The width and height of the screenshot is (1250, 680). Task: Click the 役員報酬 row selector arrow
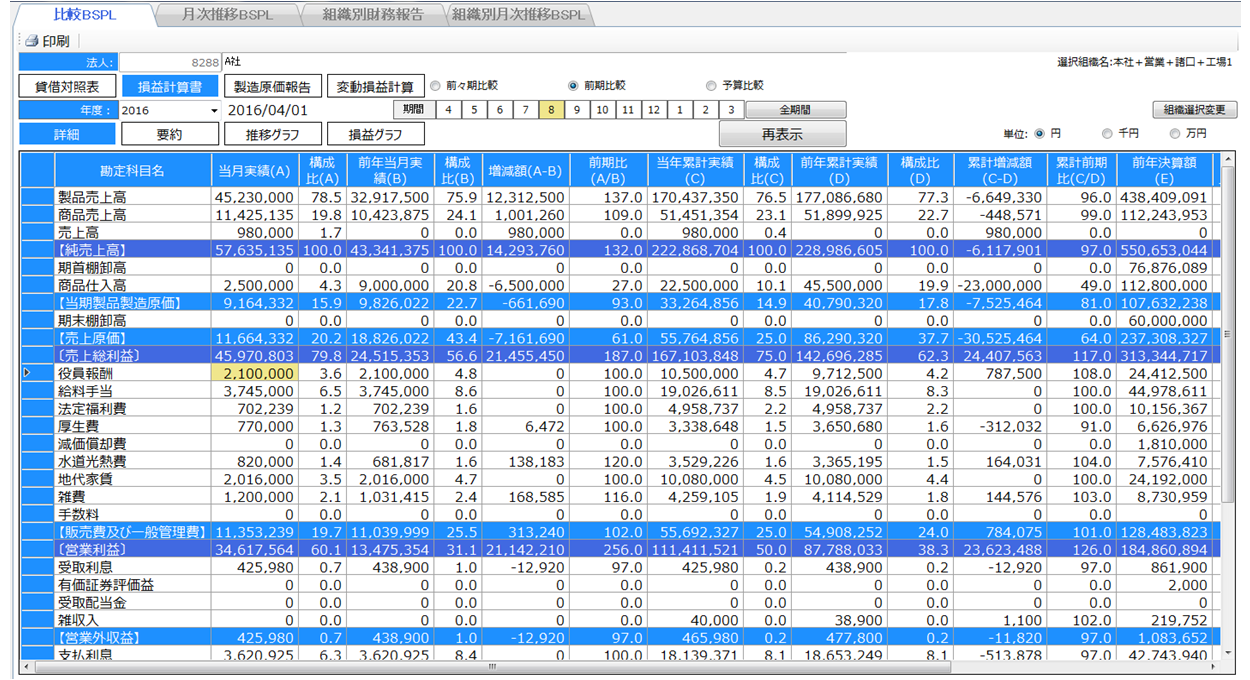[x=27, y=373]
